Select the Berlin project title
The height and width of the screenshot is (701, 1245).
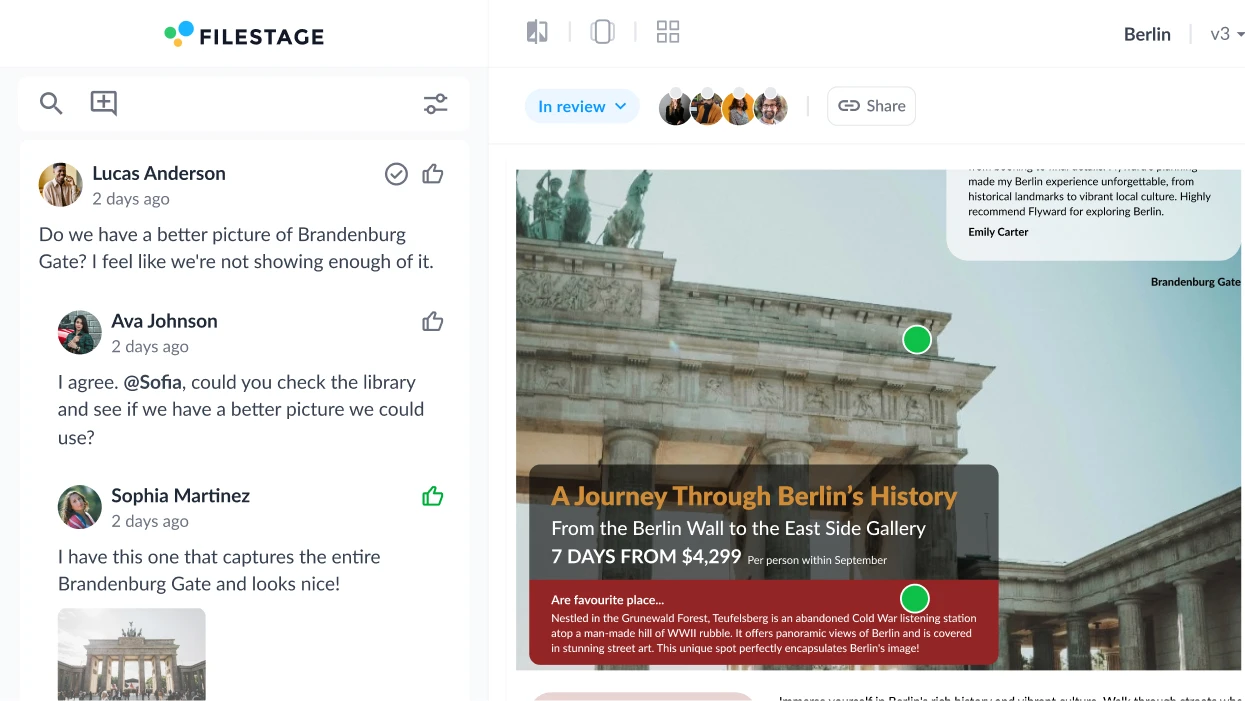tap(1147, 33)
